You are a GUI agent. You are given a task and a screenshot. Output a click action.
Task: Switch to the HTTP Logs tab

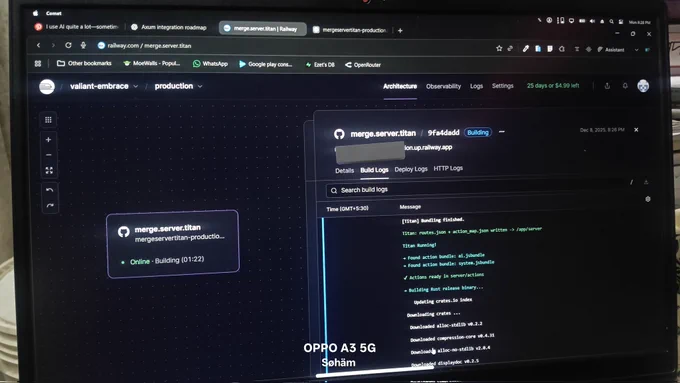[448, 168]
